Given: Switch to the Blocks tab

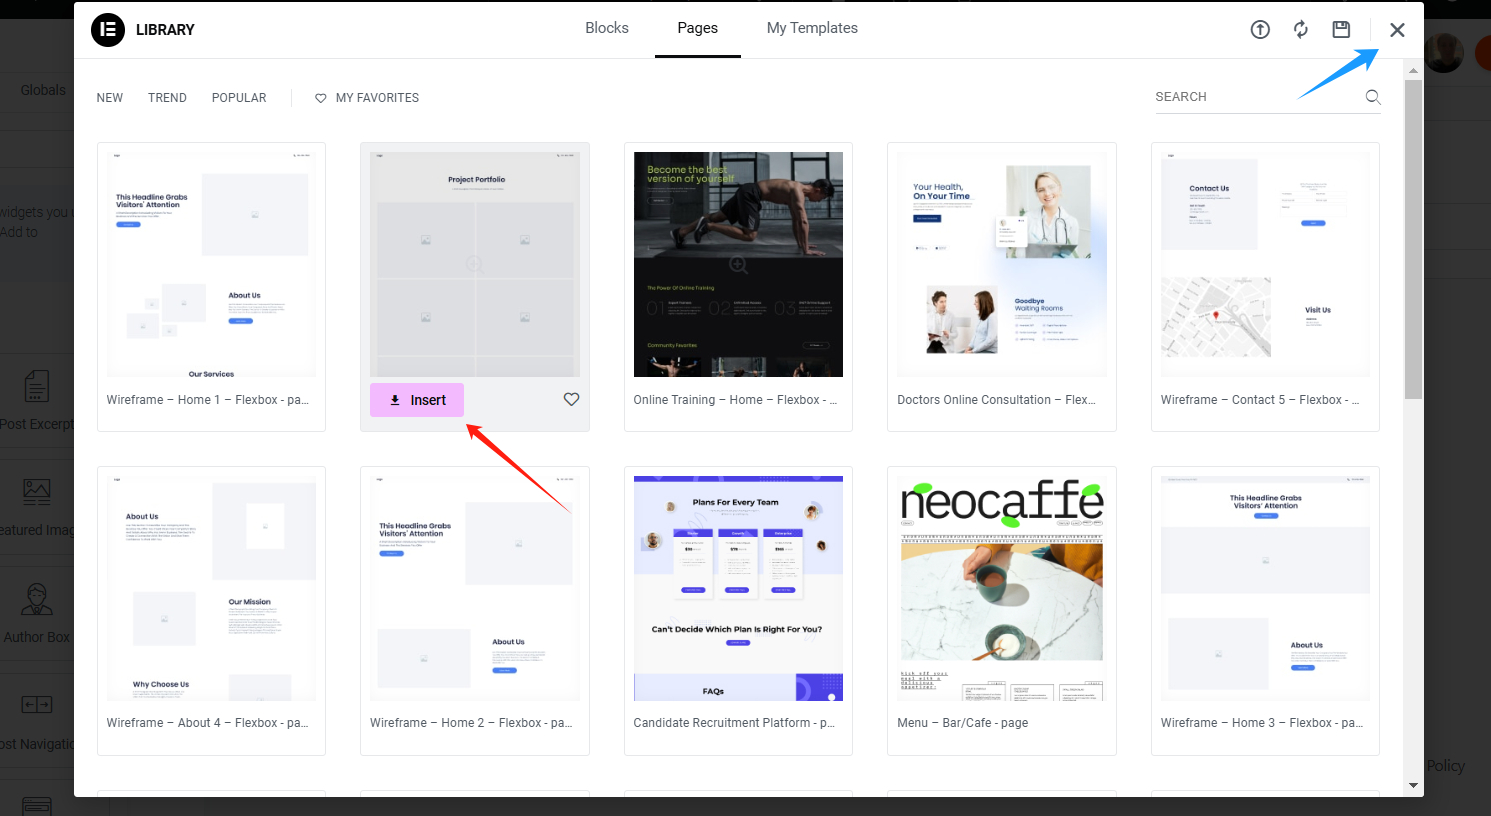Looking at the screenshot, I should [x=606, y=28].
